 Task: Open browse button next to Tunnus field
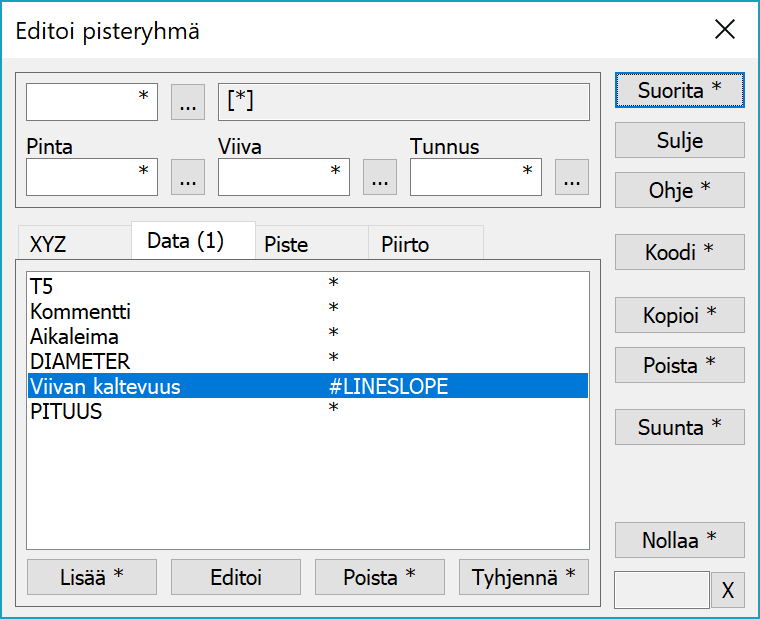571,177
